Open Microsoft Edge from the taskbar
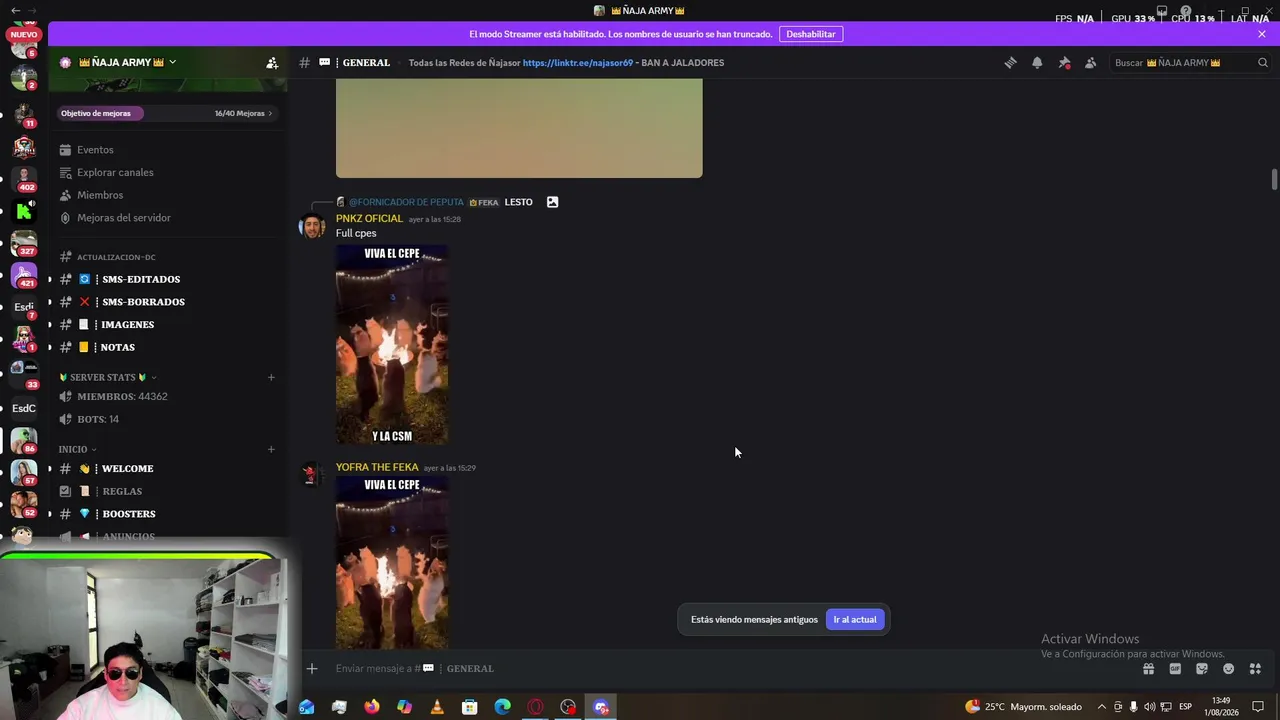Image resolution: width=1280 pixels, height=720 pixels. 502,707
